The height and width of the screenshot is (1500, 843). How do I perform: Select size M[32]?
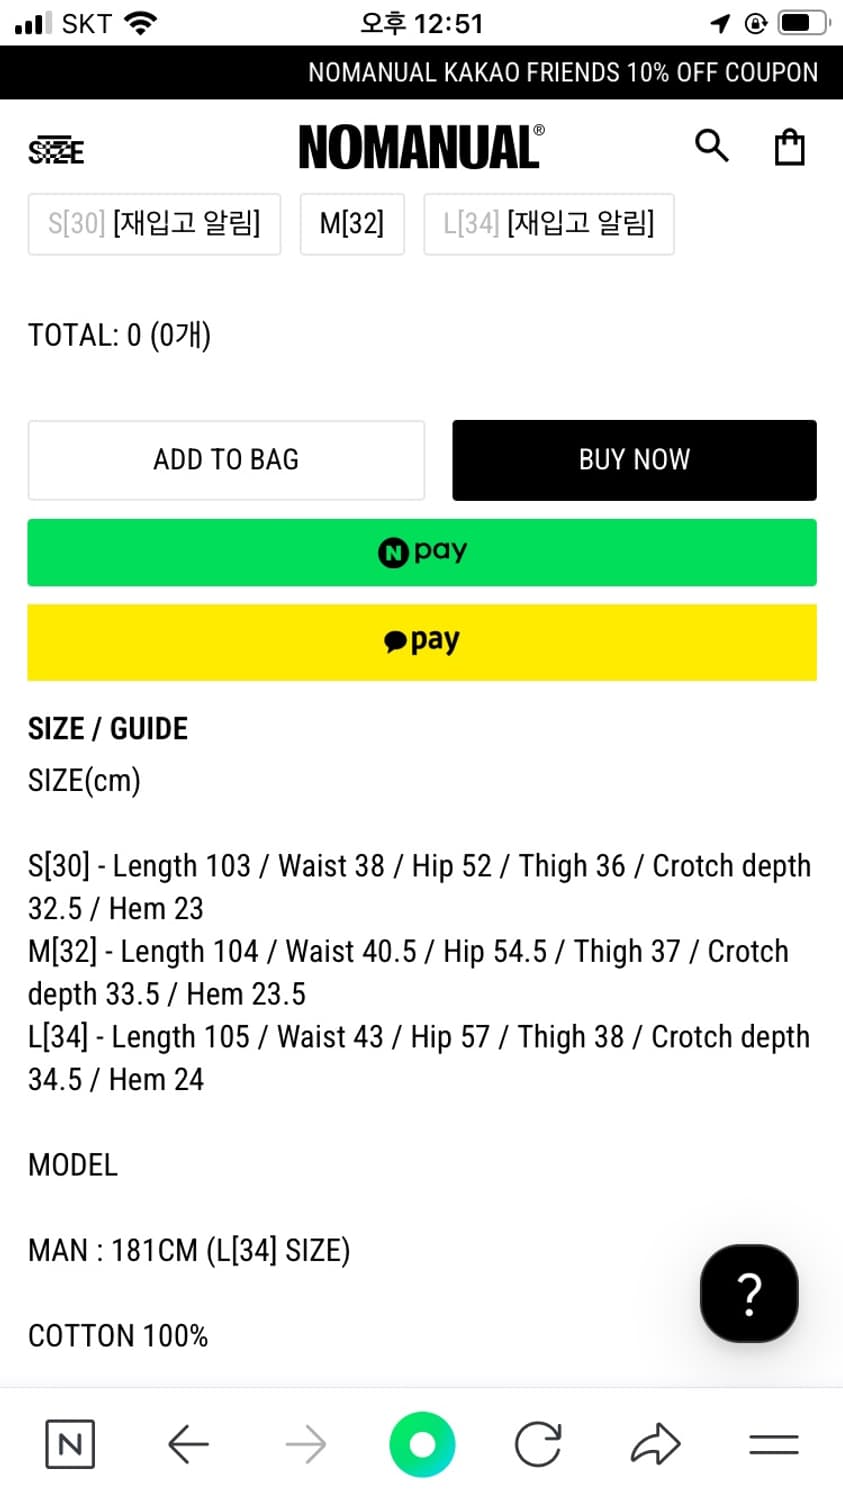point(352,224)
